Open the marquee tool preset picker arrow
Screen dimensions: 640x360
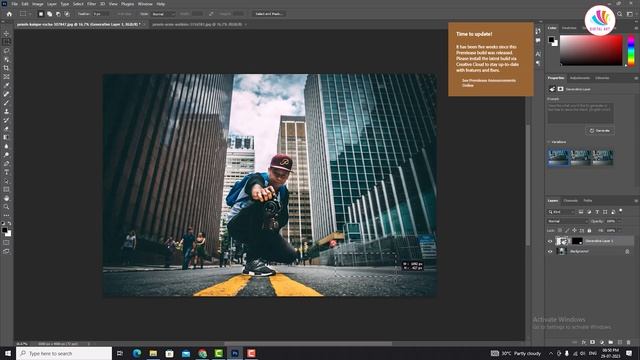point(30,14)
